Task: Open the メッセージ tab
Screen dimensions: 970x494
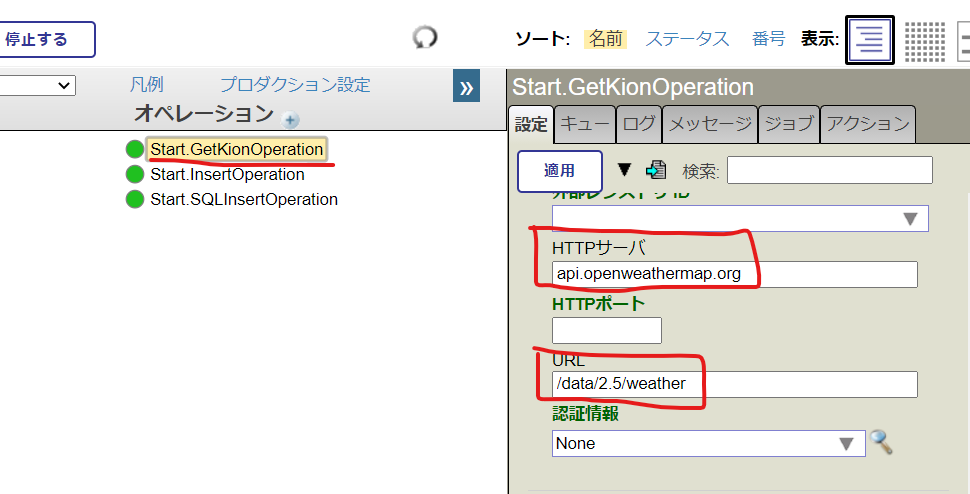Action: pos(709,124)
